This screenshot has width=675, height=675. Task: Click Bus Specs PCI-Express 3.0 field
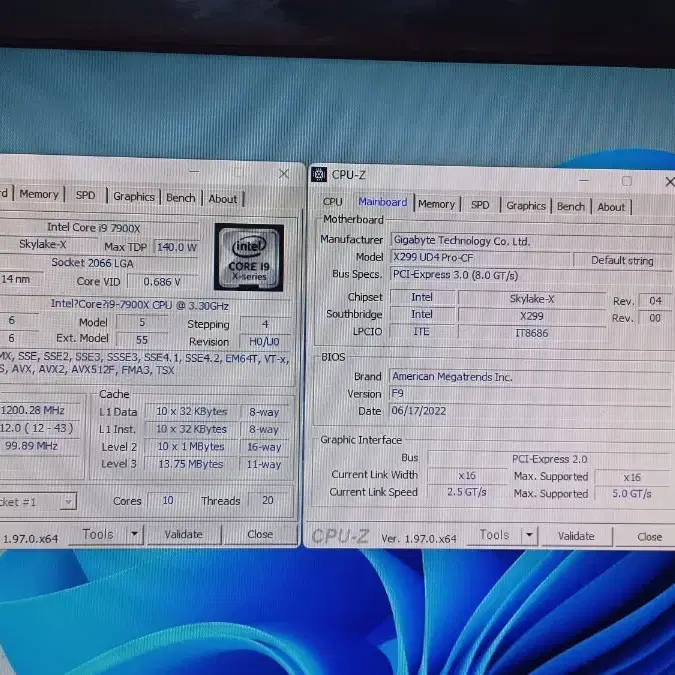tap(532, 275)
